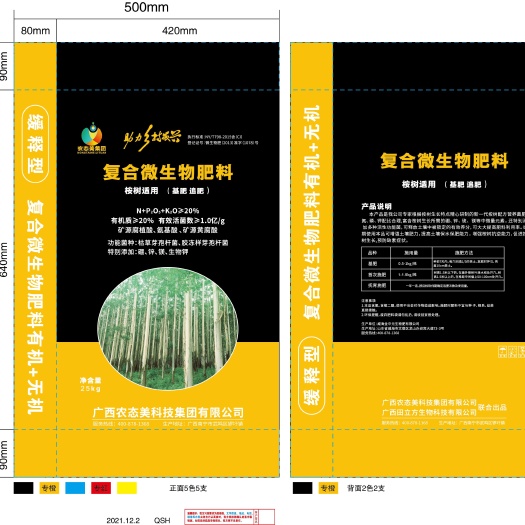Click the 基肥 row in the table
The width and height of the screenshot is (525, 525).
pos(433,264)
